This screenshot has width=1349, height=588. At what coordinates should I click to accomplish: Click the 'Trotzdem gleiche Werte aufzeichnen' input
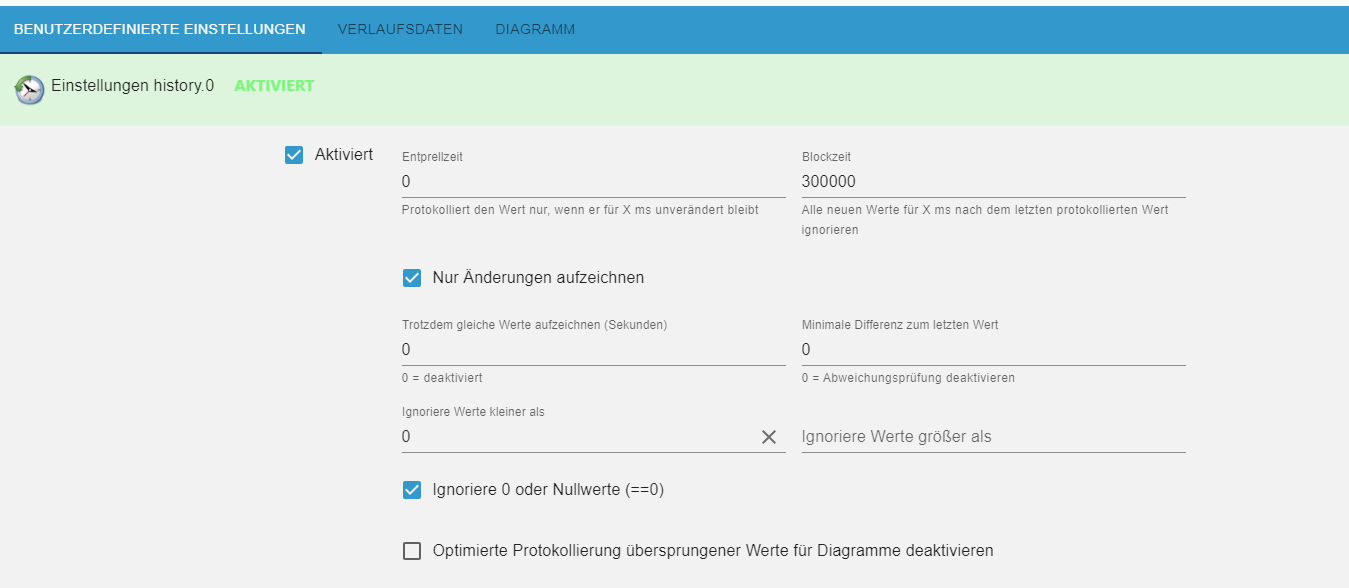coord(592,350)
